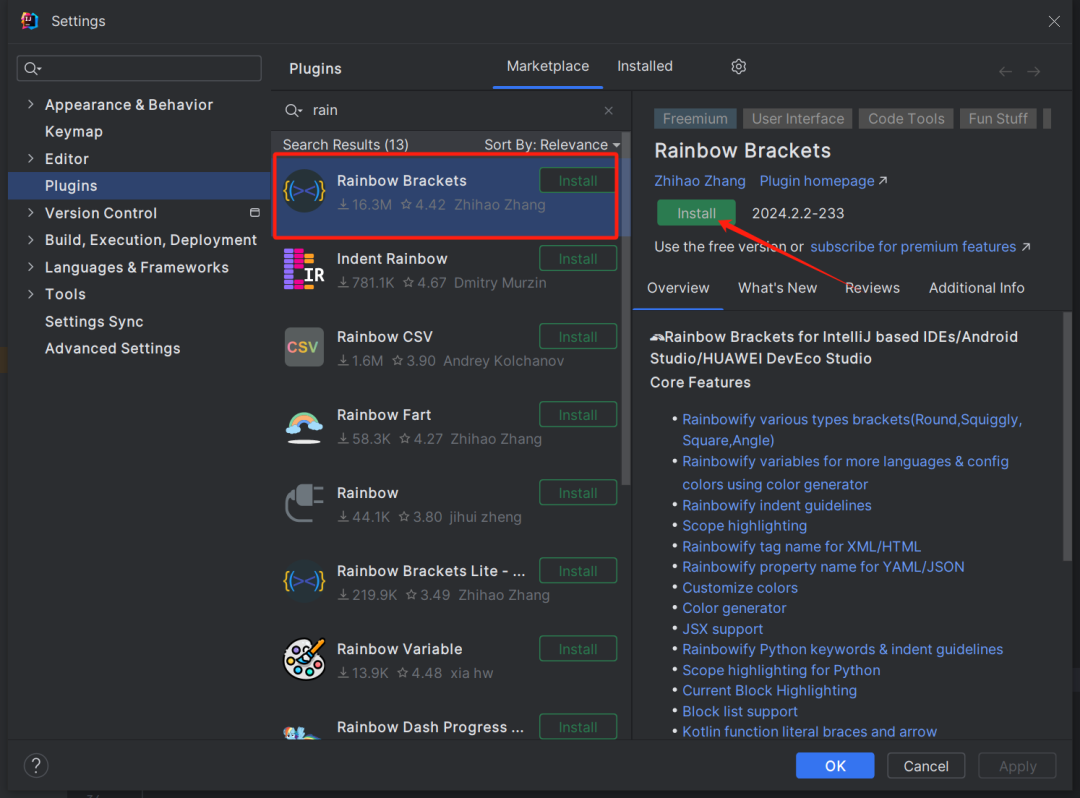Click the User Interface tag
The height and width of the screenshot is (798, 1080).
click(798, 118)
